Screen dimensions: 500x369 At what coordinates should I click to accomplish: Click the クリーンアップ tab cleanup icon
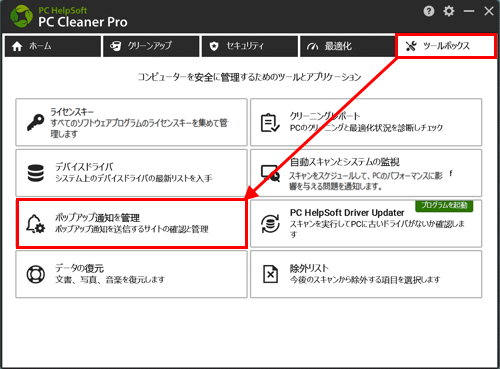pos(116,46)
